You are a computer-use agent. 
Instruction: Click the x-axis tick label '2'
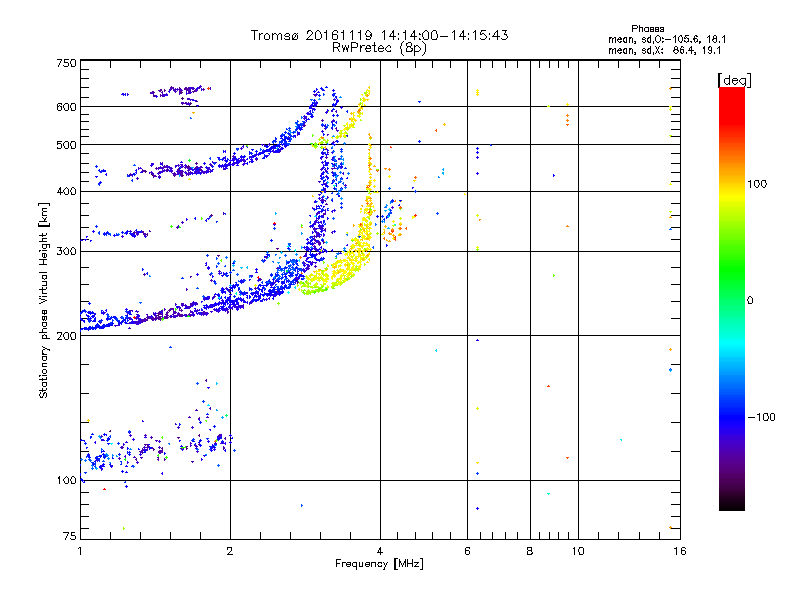(230, 551)
